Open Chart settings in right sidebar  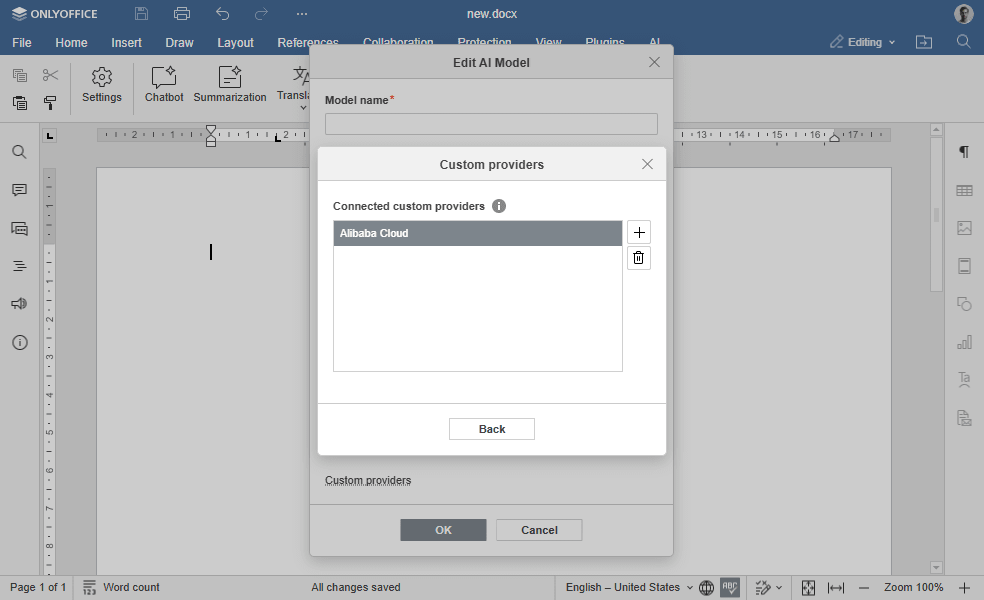tap(964, 342)
